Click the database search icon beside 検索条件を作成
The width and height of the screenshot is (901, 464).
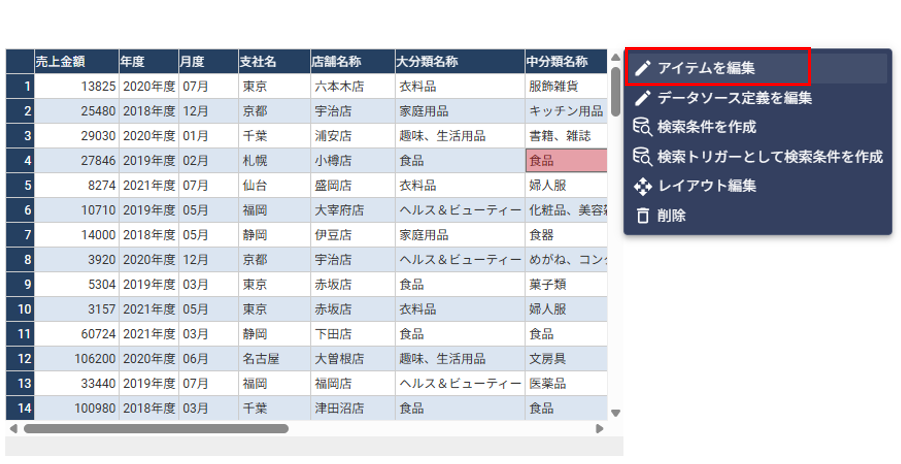[x=643, y=127]
